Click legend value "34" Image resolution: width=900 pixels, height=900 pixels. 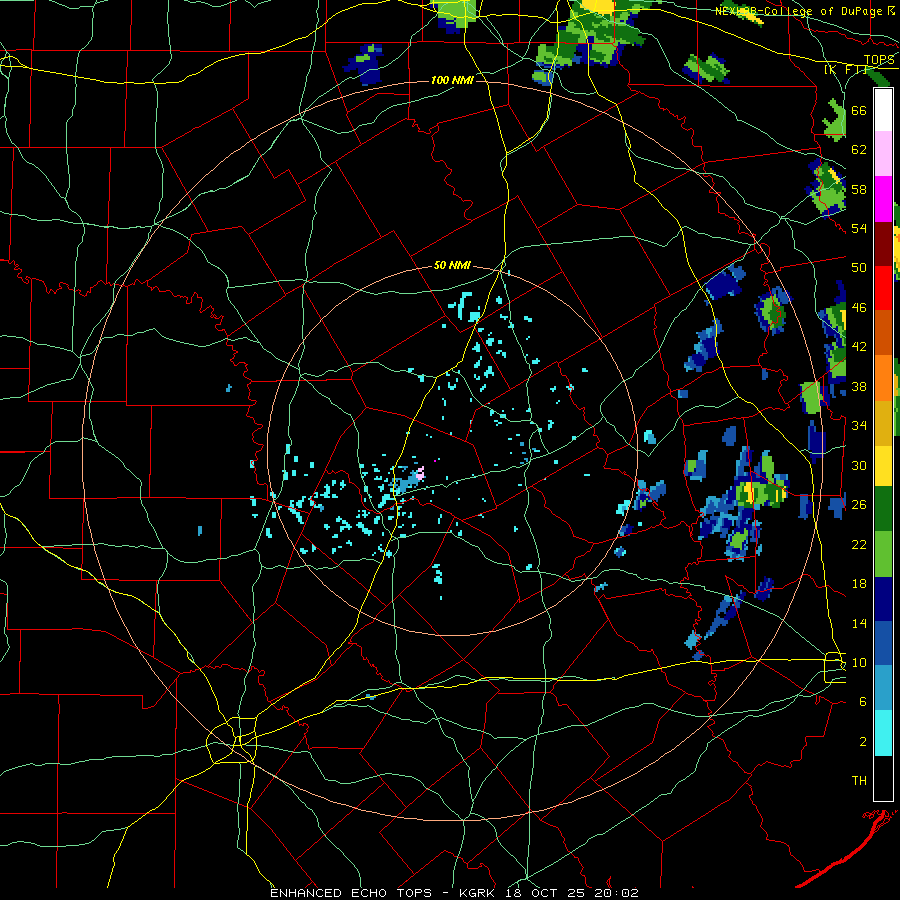(x=859, y=426)
